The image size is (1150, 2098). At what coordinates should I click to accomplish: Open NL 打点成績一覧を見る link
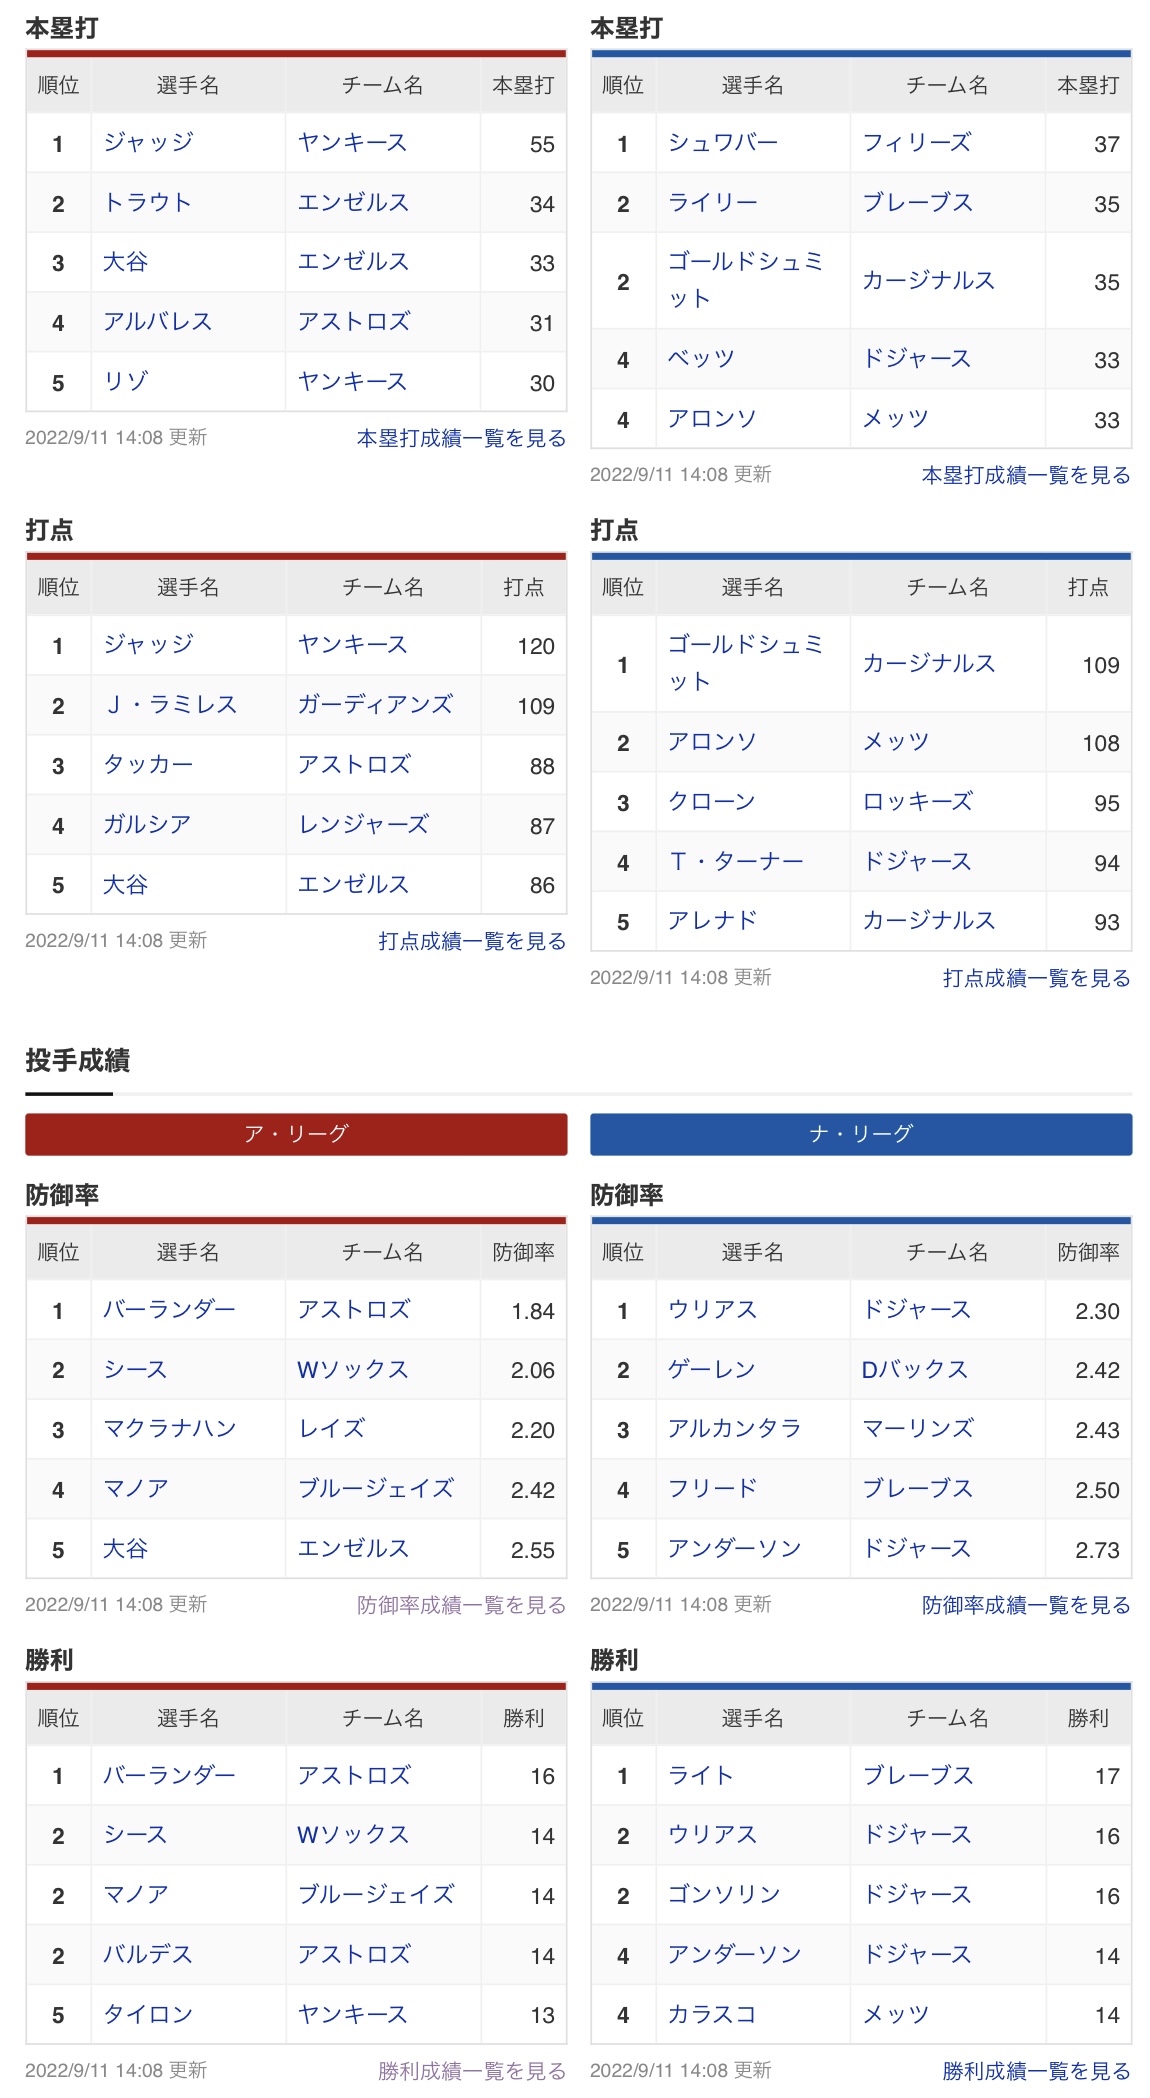tap(1037, 978)
